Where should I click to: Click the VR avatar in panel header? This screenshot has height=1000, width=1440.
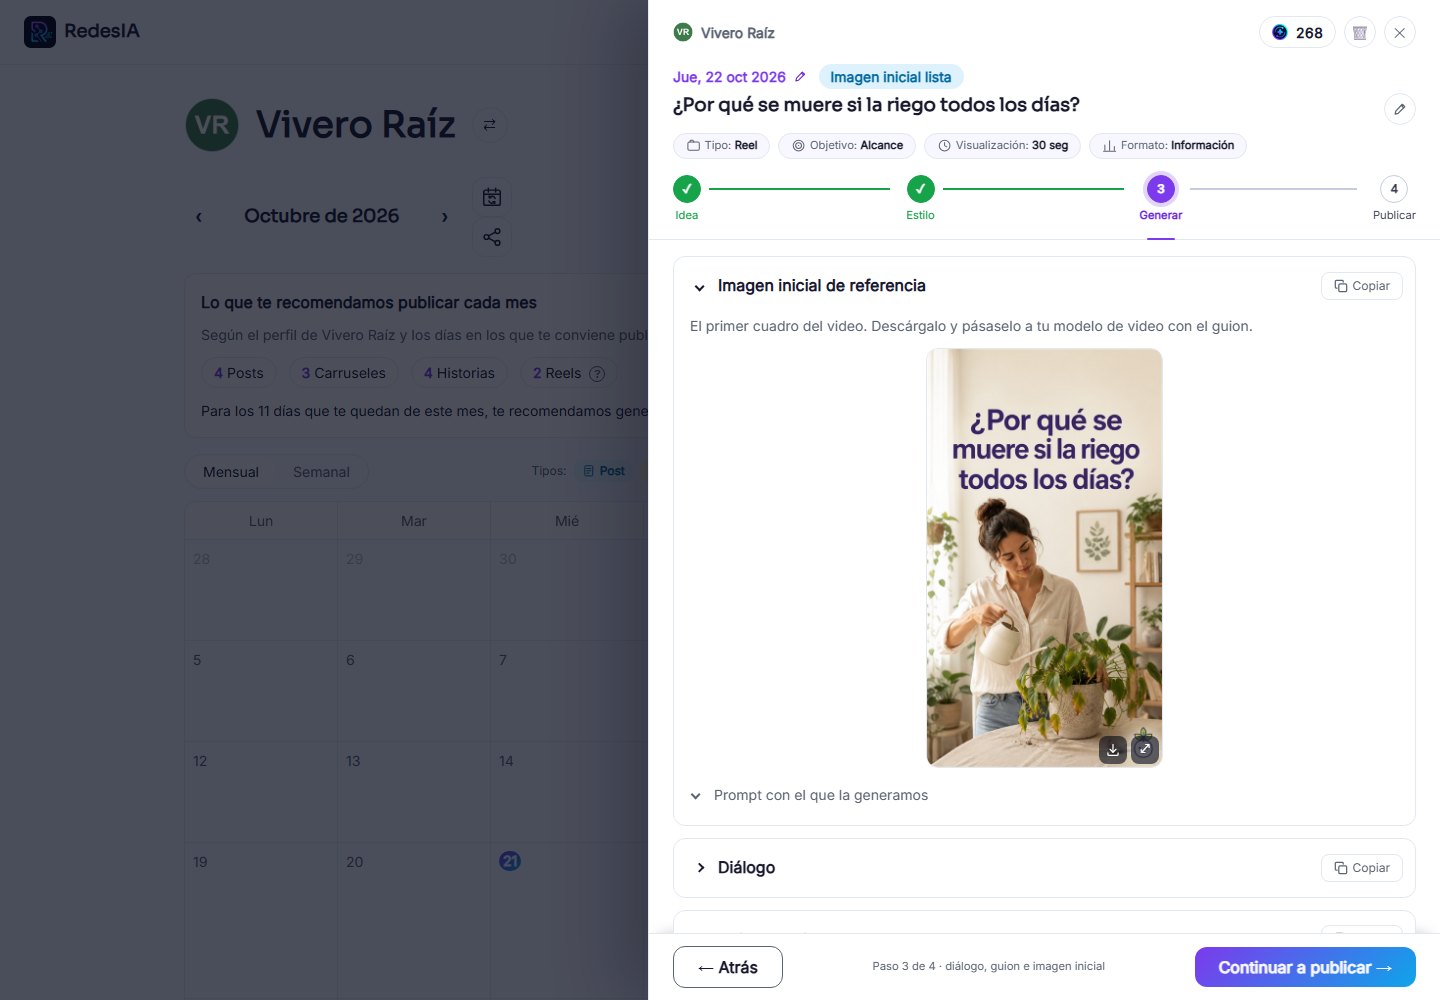pyautogui.click(x=683, y=32)
